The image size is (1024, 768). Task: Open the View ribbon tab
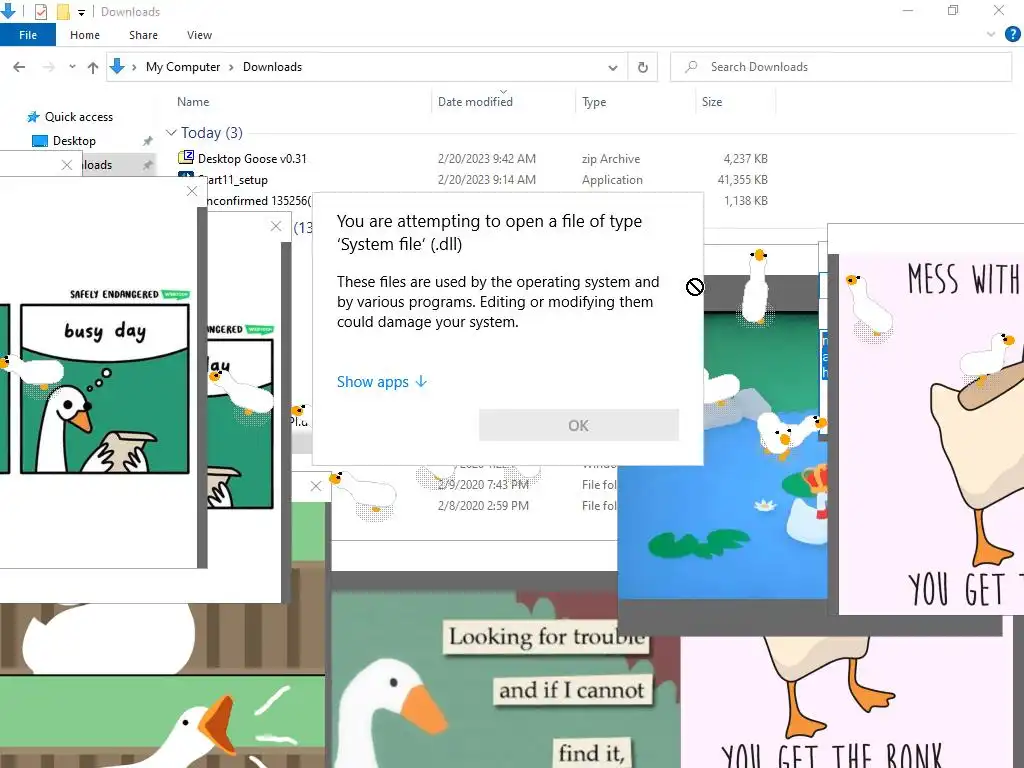pyautogui.click(x=199, y=35)
